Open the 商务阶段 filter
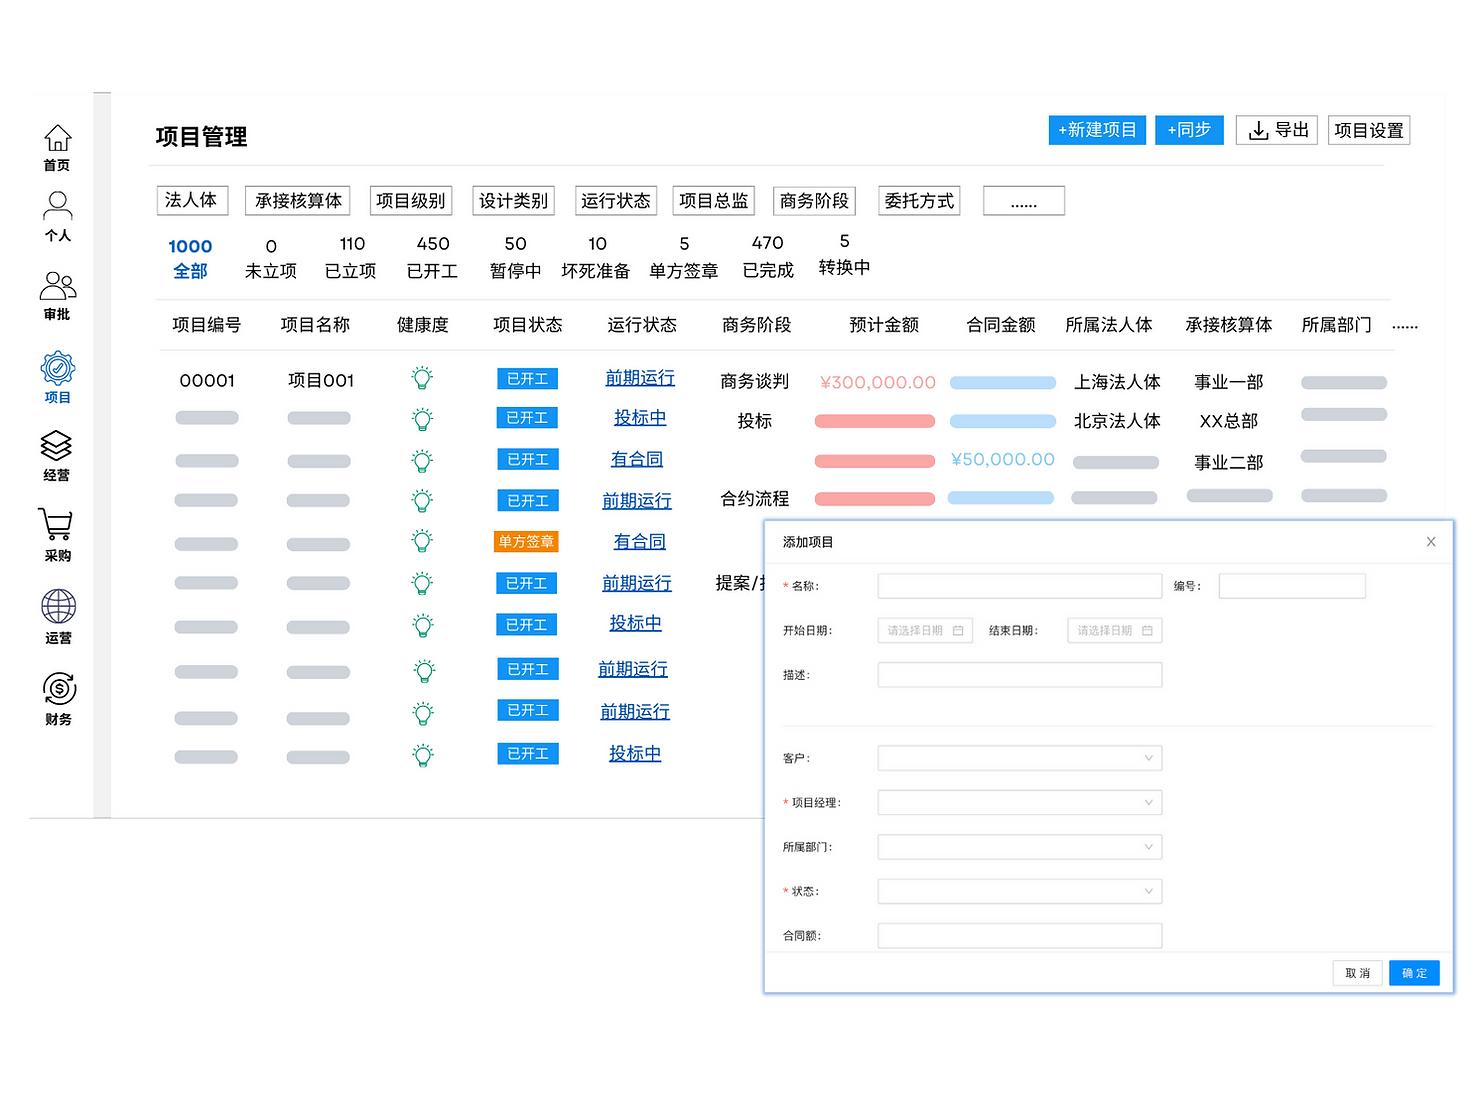The width and height of the screenshot is (1480, 1110). (x=813, y=200)
